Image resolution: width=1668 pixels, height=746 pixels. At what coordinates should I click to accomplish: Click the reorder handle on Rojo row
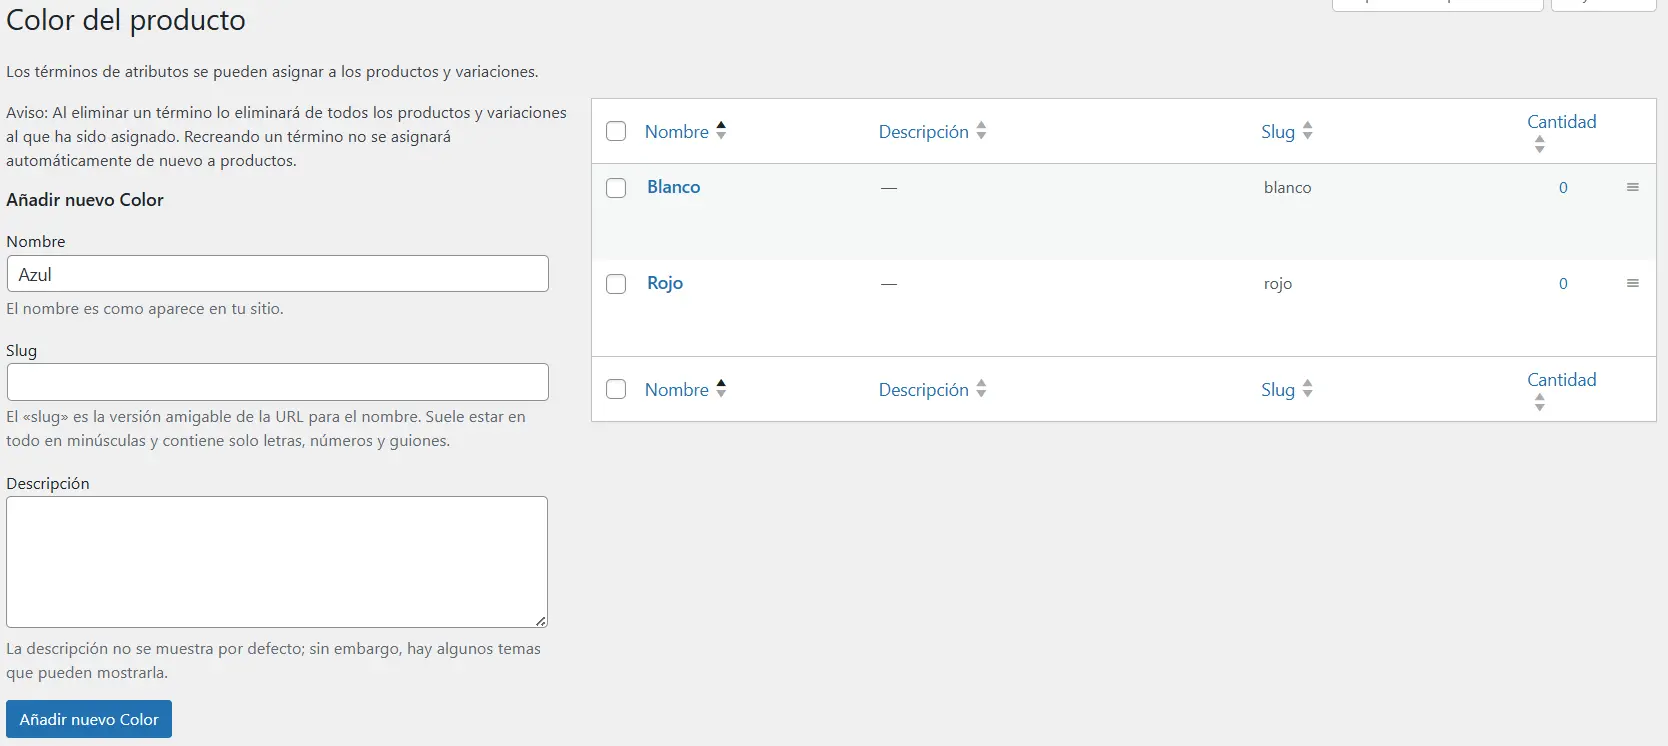[1632, 284]
